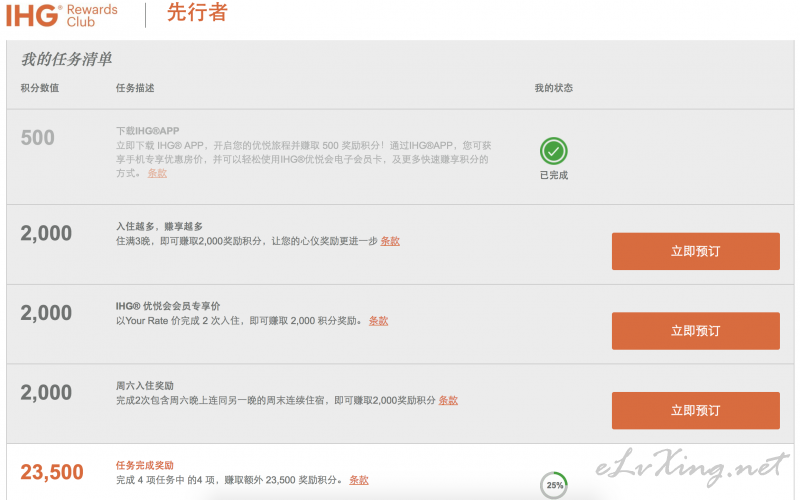
Task: Click the 积分数值 column header
Action: (x=40, y=88)
